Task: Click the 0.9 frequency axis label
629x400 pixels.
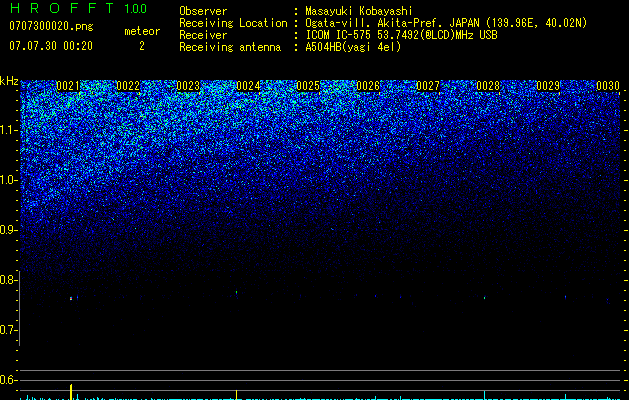Action: pyautogui.click(x=7, y=230)
